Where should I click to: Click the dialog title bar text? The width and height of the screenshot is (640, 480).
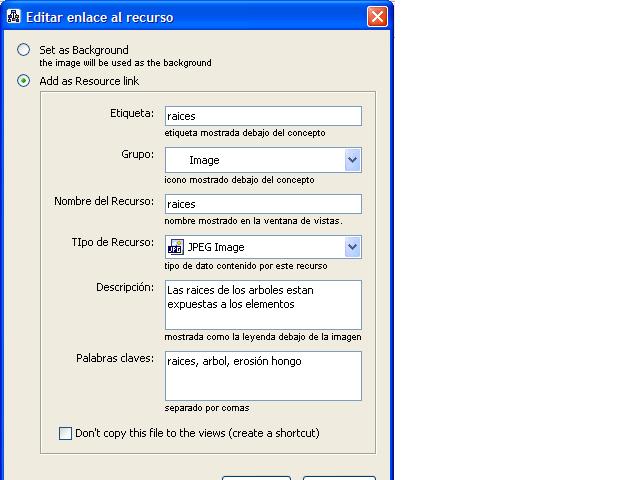coord(99,17)
